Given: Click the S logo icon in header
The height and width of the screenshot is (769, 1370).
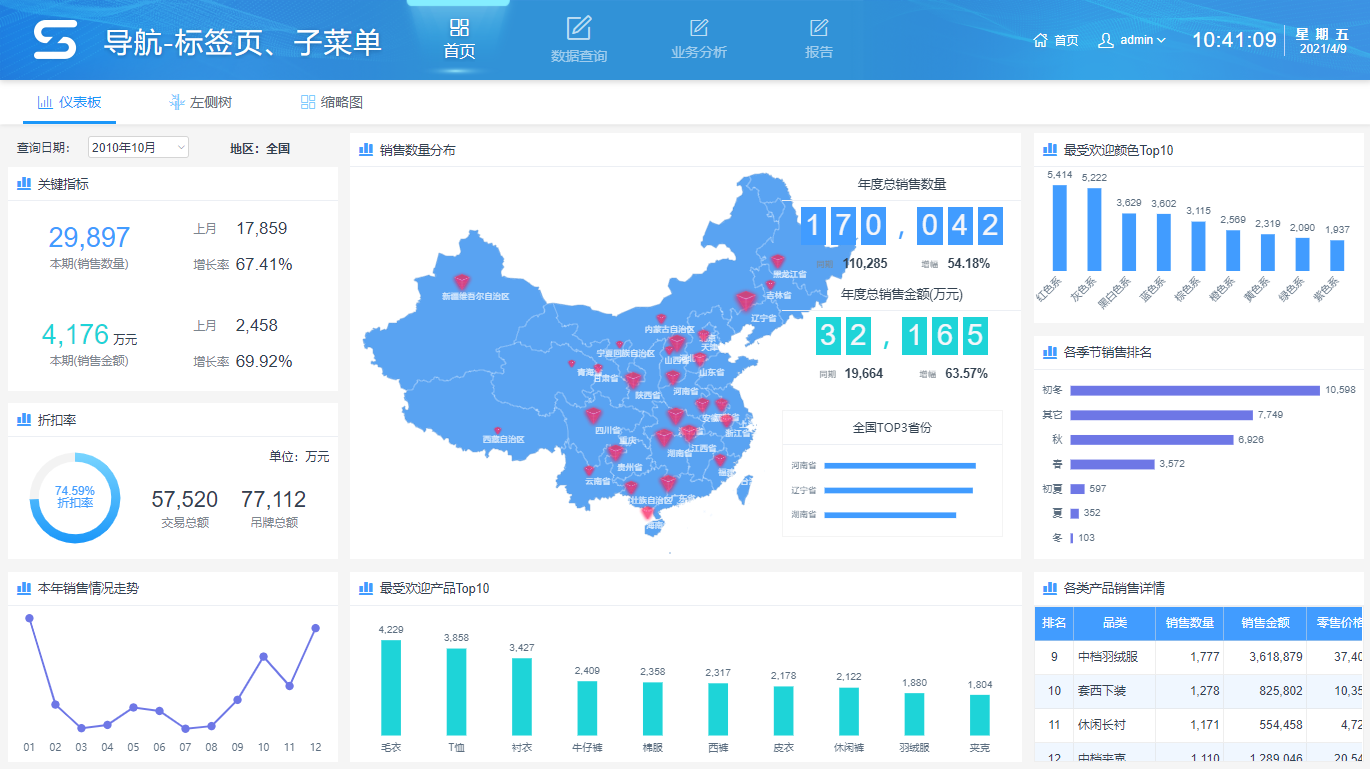Looking at the screenshot, I should tap(55, 40).
